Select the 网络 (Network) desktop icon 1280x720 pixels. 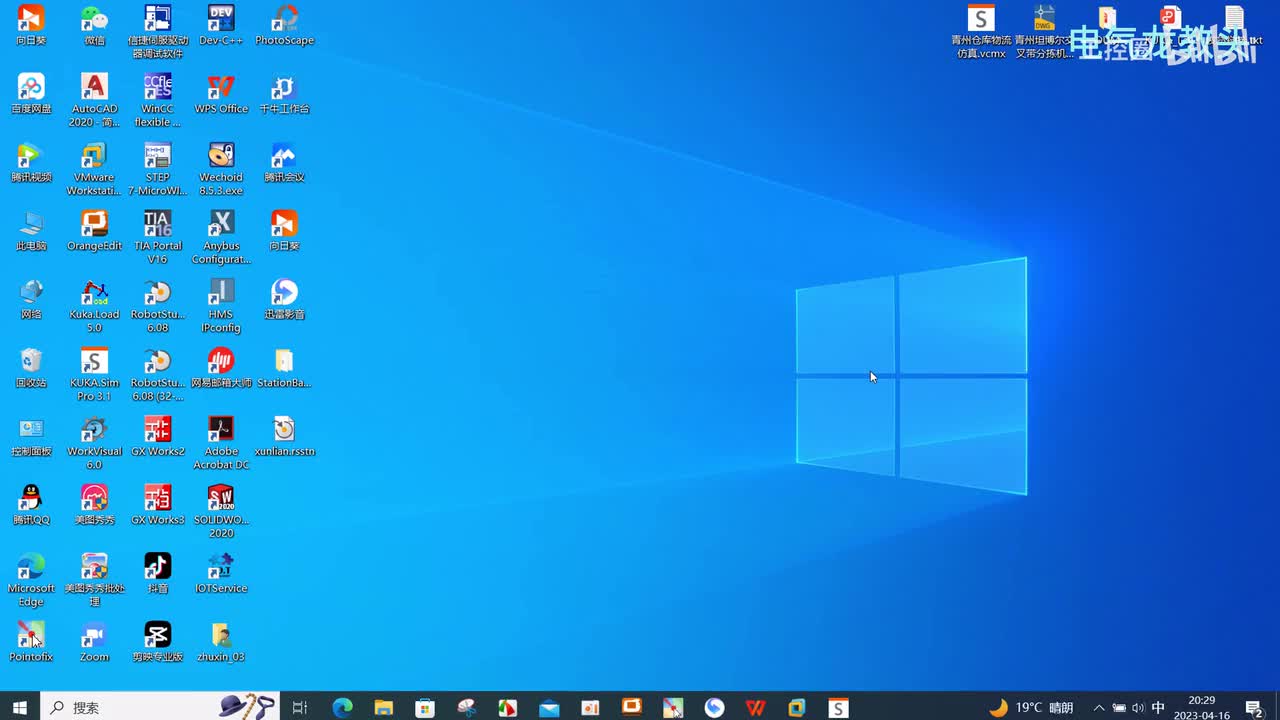(31, 300)
